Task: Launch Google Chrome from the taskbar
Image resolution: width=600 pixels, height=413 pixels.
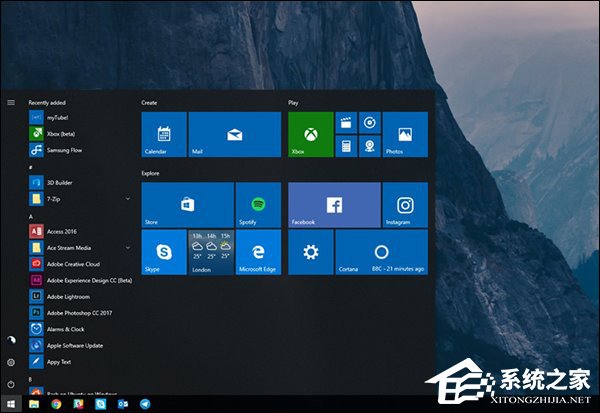Action: pyautogui.click(x=56, y=404)
